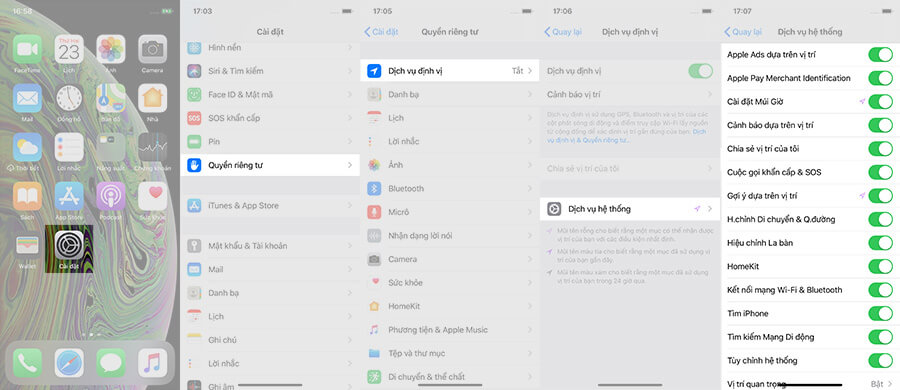Tap Quay lại on Dịch vụ hệ thống screen
The image size is (900, 390).
pos(743,32)
